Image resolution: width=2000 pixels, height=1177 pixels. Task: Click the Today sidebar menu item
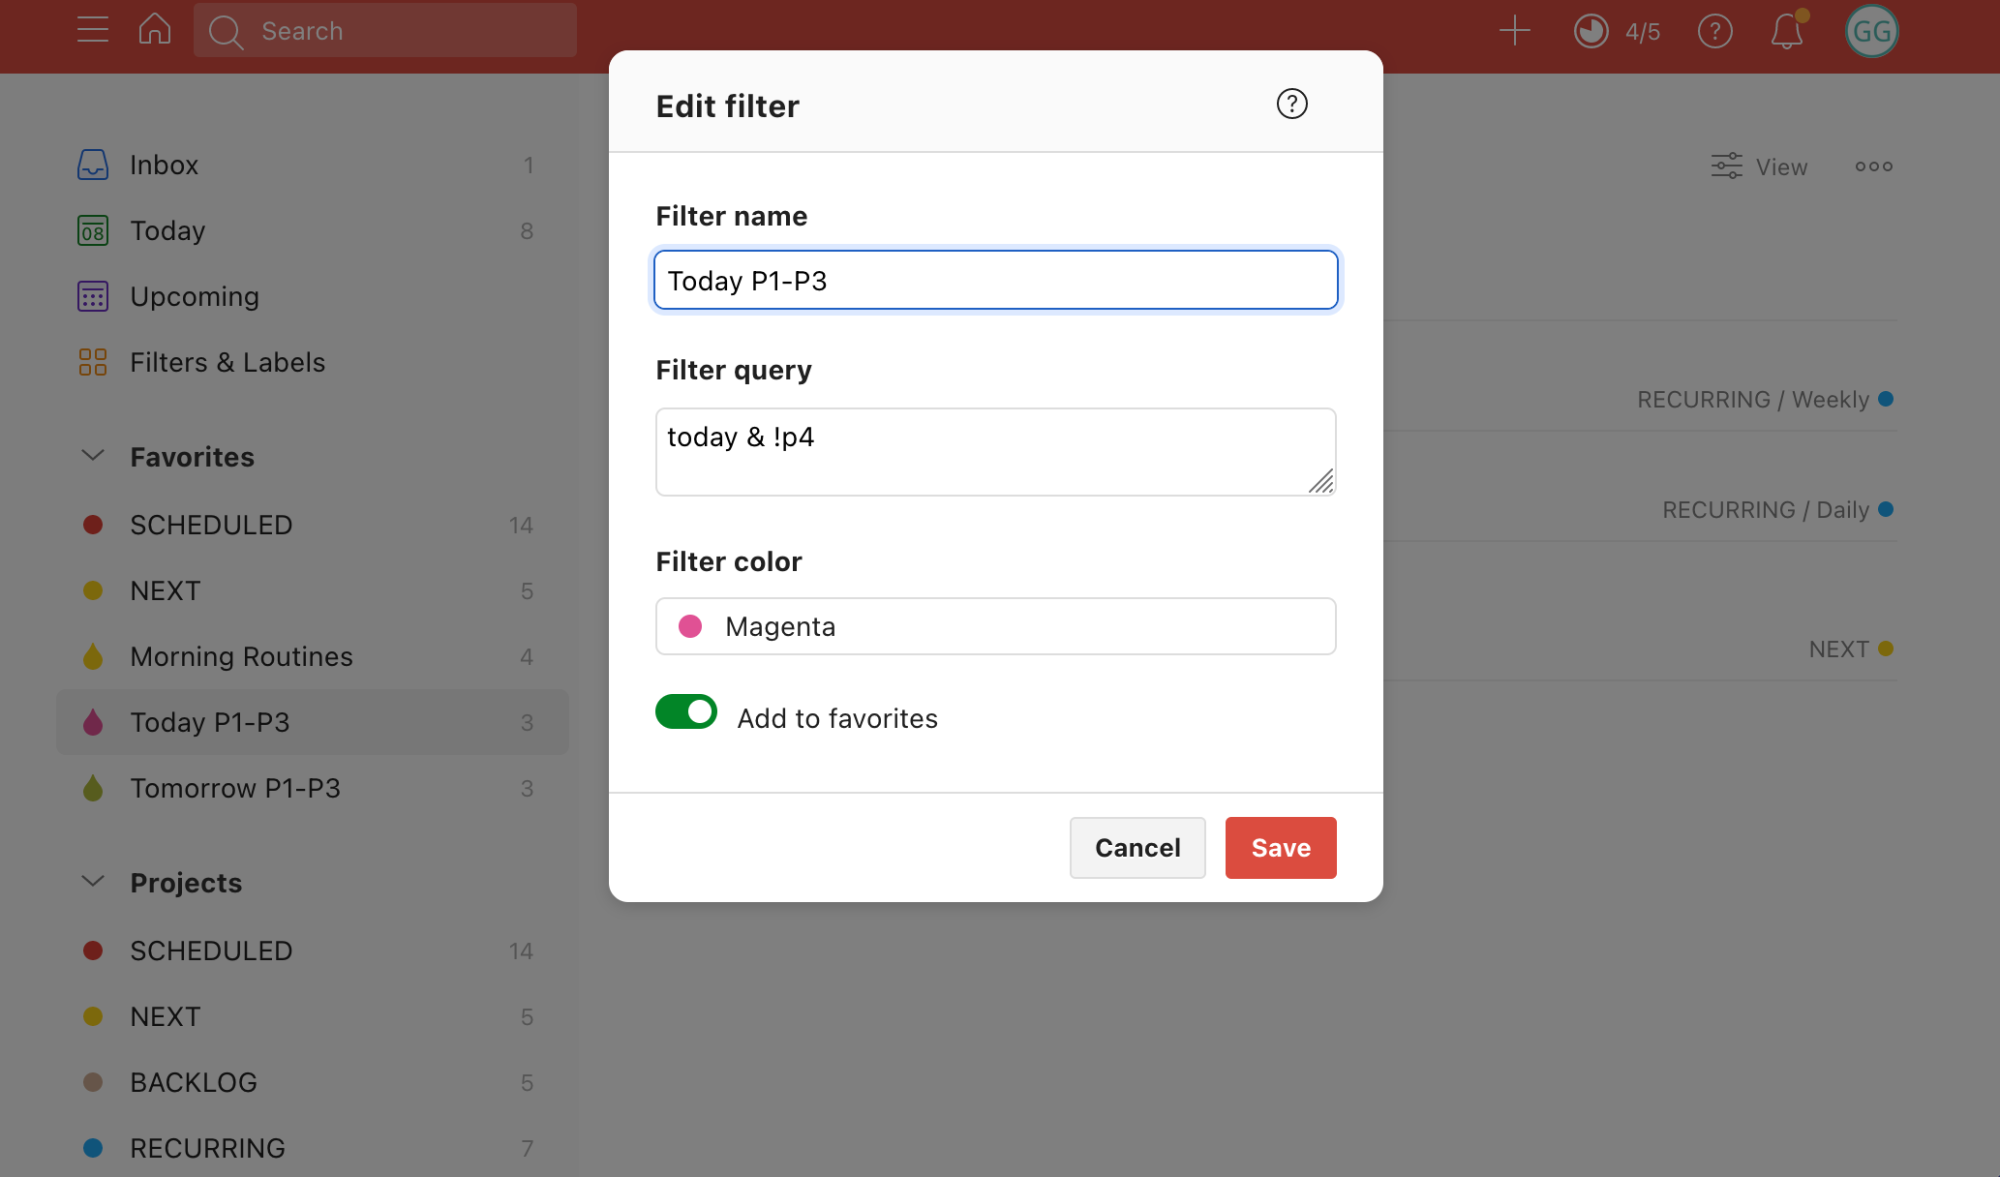(167, 230)
